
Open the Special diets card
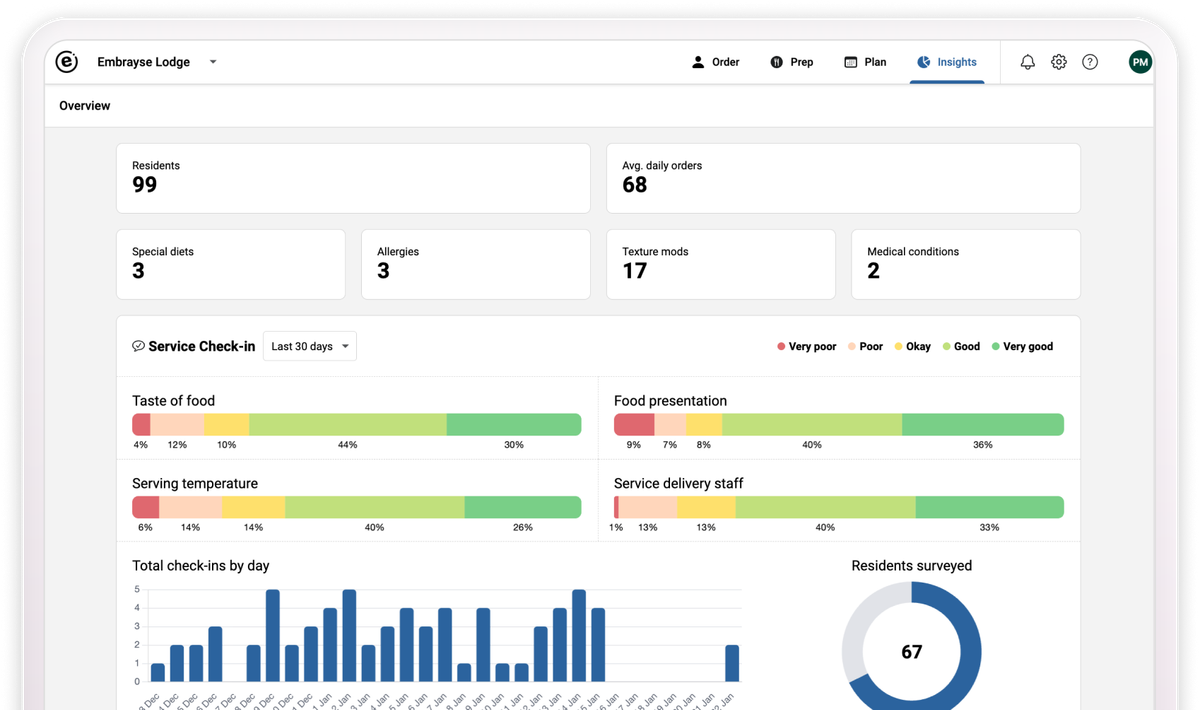[x=231, y=264]
